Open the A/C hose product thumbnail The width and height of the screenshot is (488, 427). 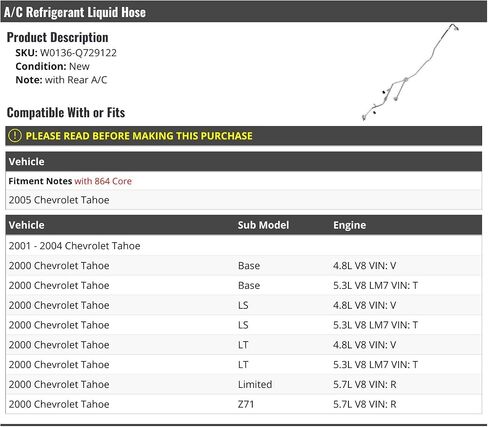coord(411,72)
